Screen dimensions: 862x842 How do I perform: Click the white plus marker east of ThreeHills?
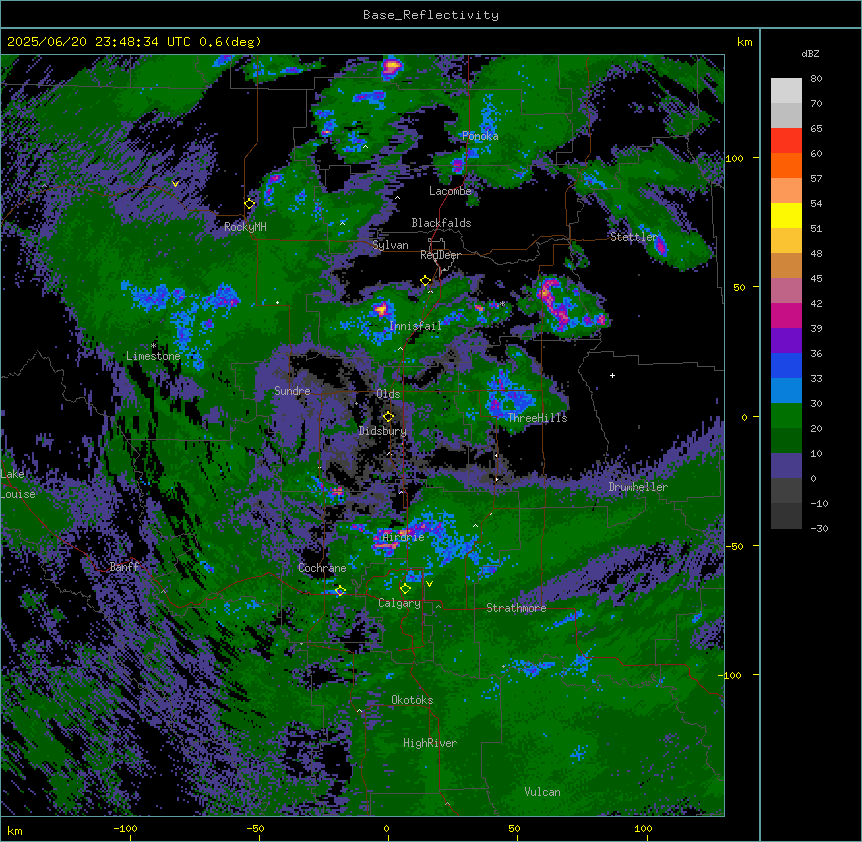(x=612, y=375)
